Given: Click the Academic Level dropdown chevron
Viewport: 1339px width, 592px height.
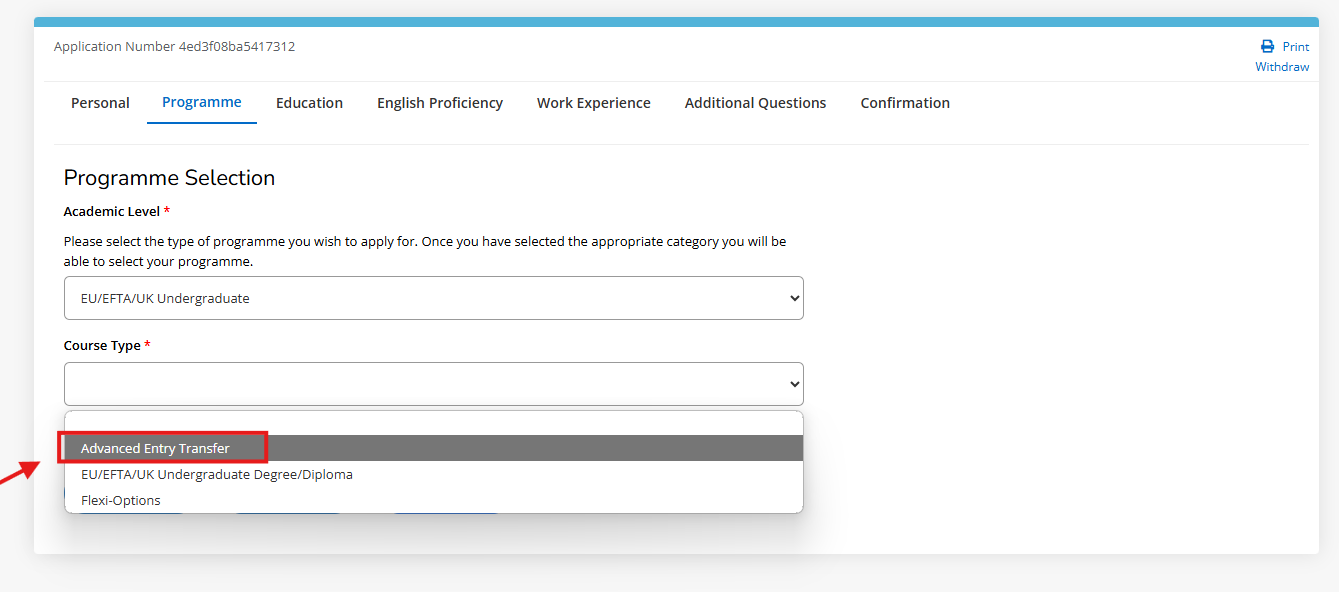Looking at the screenshot, I should tap(792, 297).
